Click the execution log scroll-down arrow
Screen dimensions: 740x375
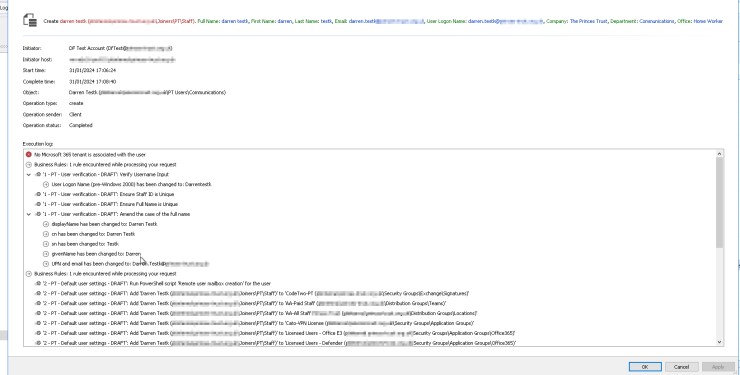[x=719, y=342]
